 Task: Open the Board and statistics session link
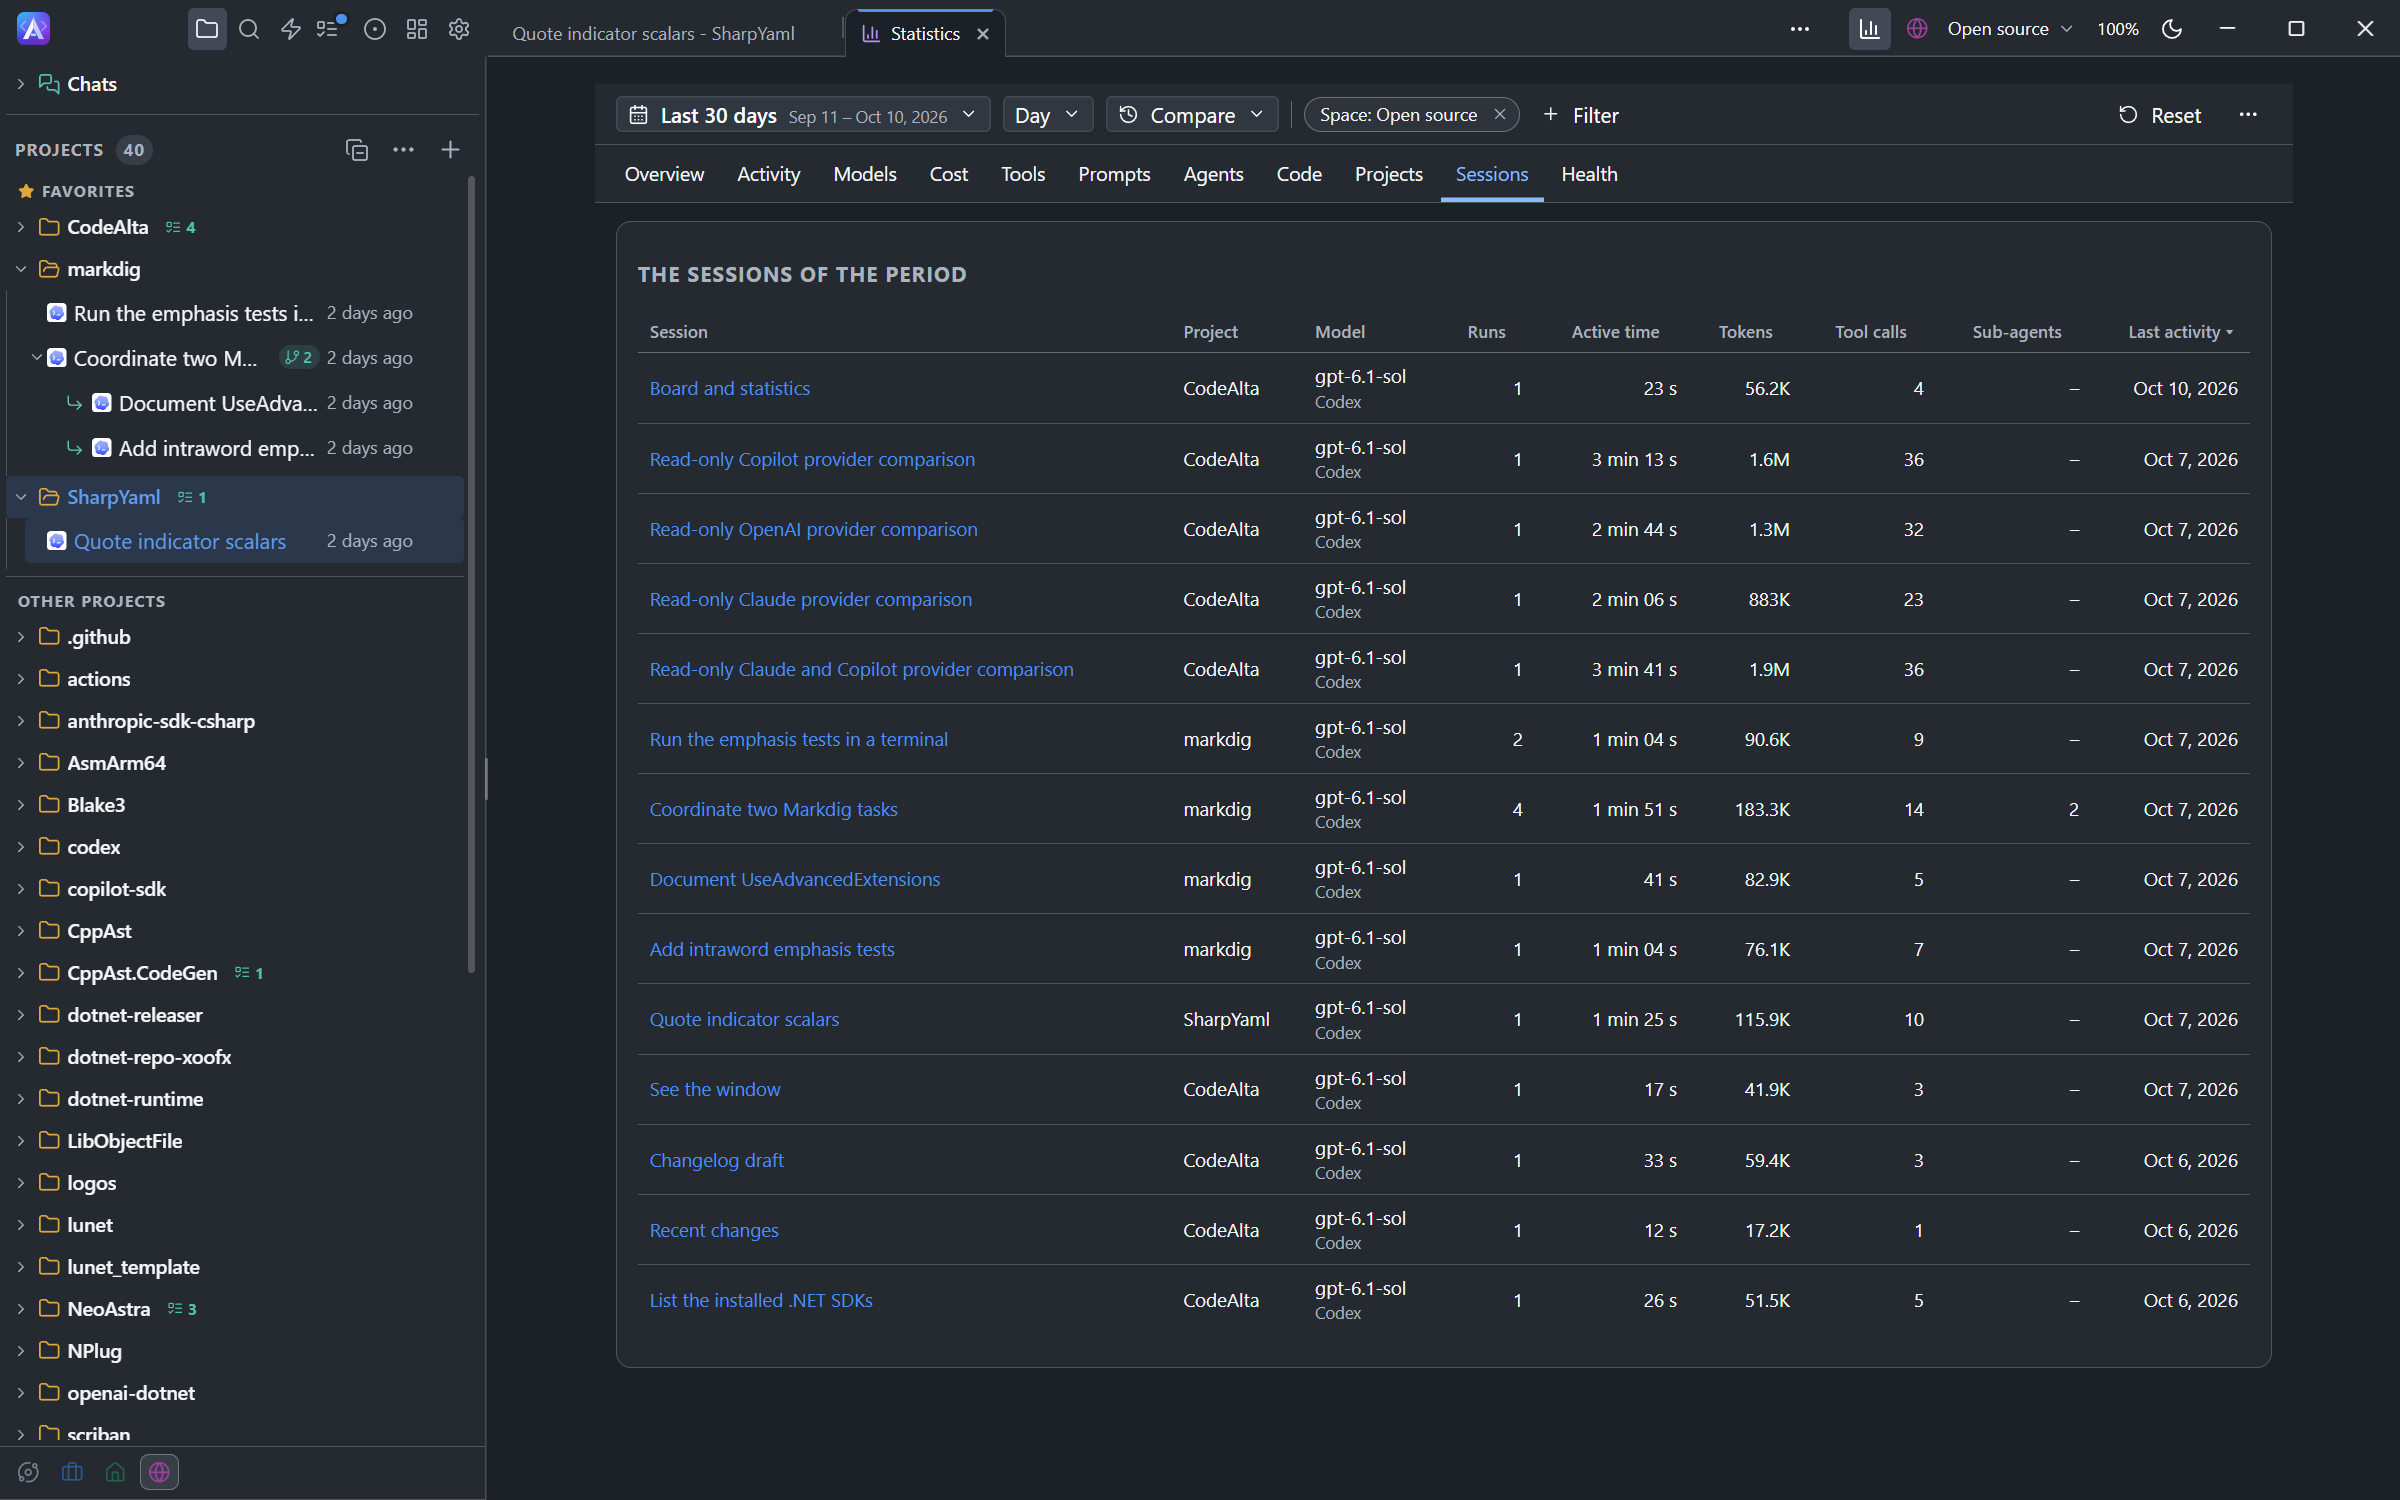pos(729,388)
